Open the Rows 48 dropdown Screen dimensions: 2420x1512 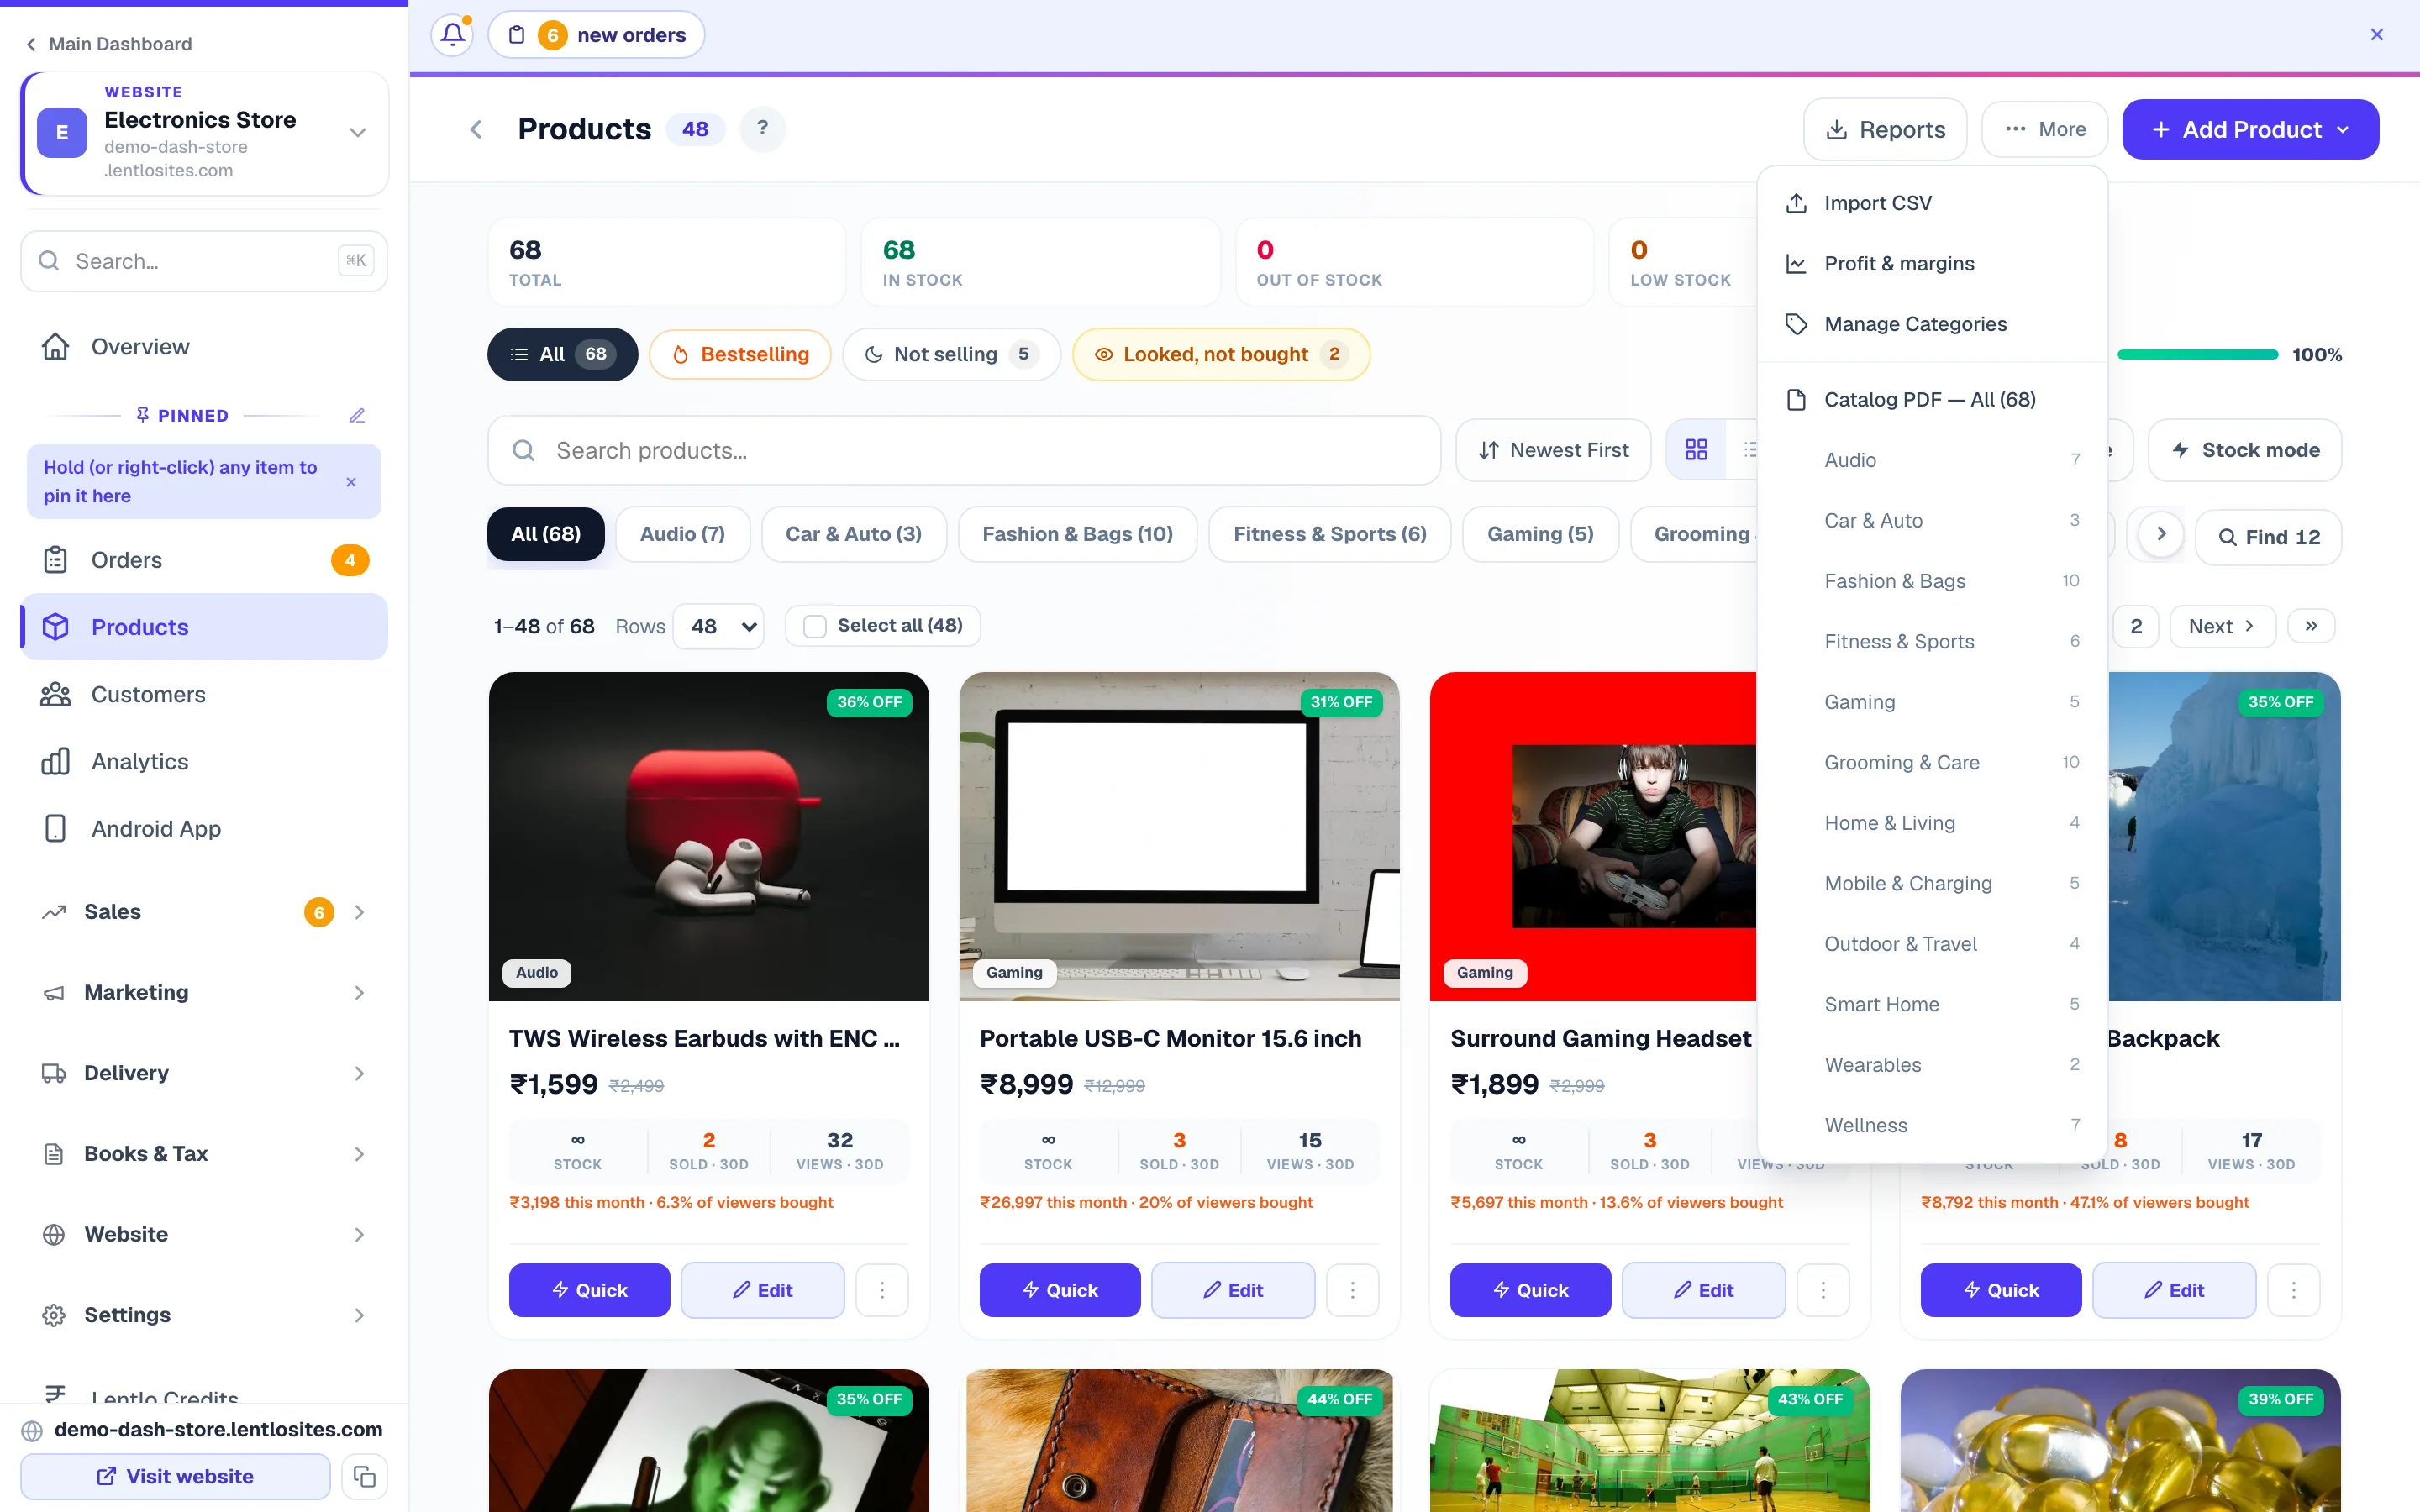(x=719, y=626)
